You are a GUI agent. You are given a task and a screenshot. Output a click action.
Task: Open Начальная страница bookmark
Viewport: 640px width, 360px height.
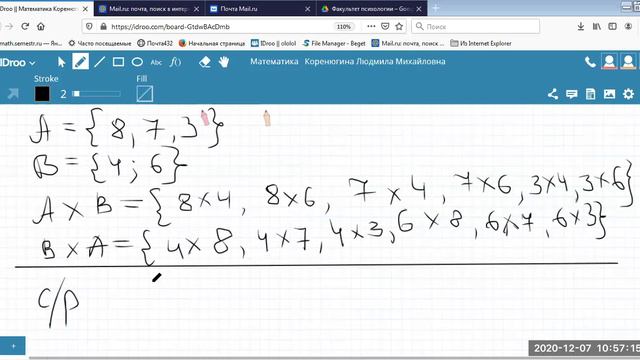212,43
